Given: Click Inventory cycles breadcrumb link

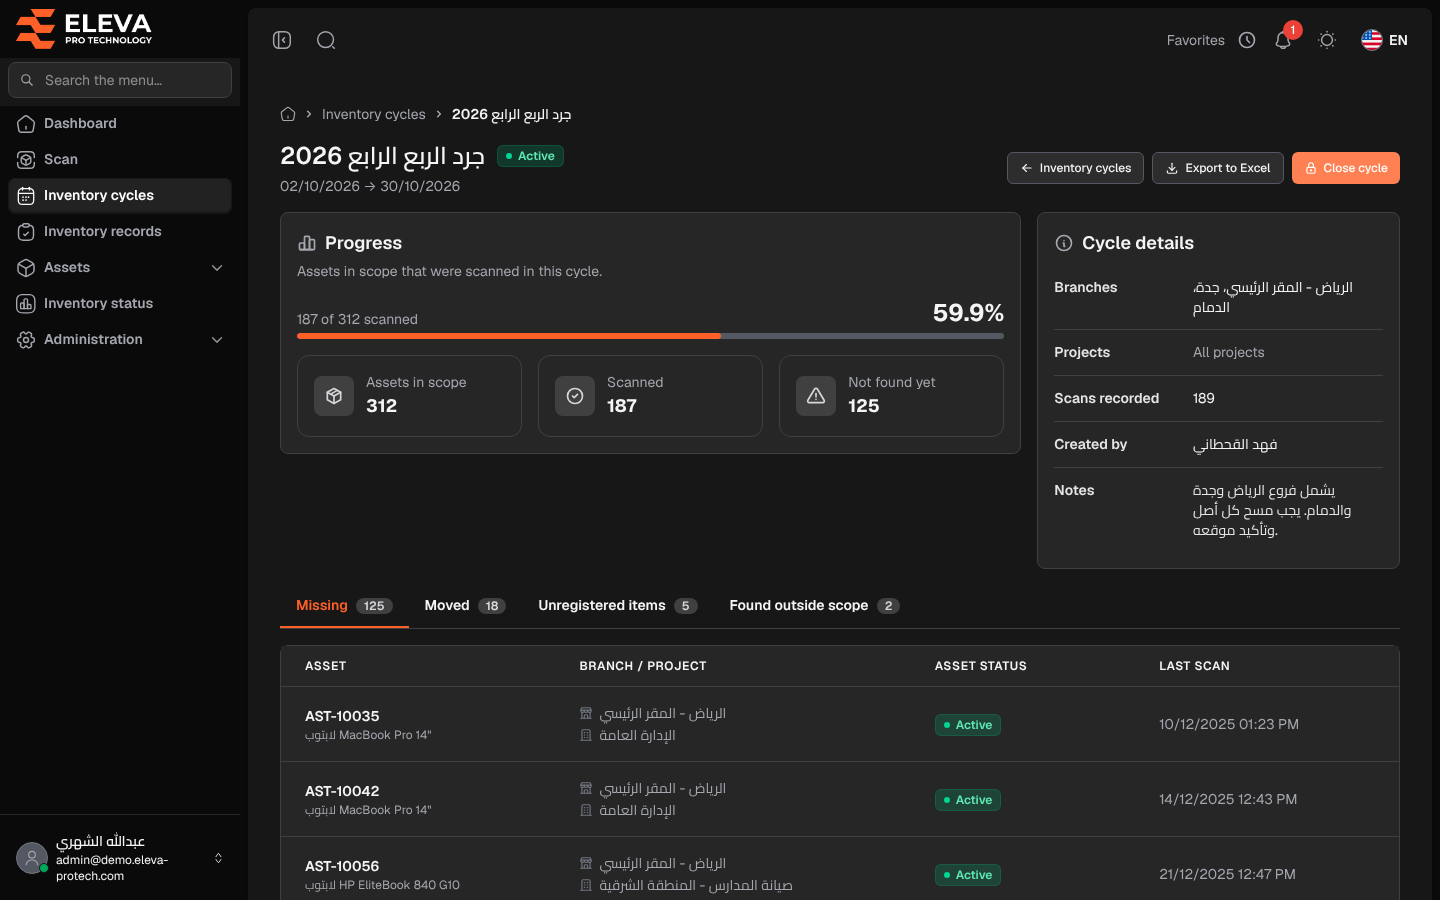Looking at the screenshot, I should coord(373,114).
